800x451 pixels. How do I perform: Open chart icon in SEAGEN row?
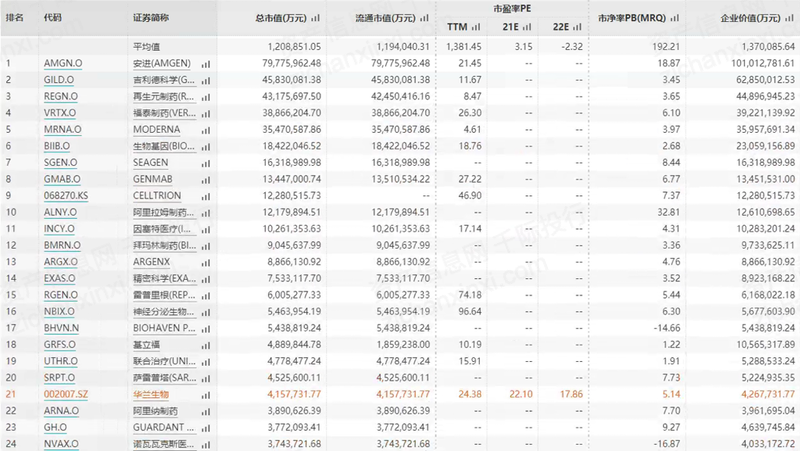pyautogui.click(x=206, y=164)
